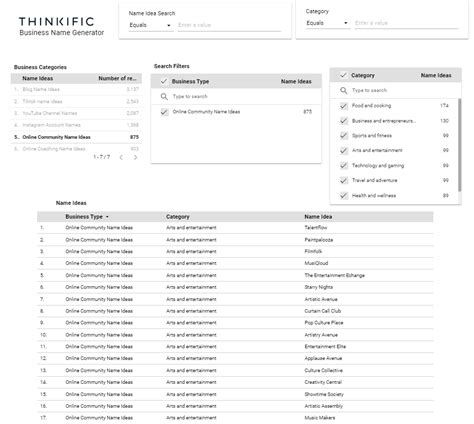The width and height of the screenshot is (474, 424).
Task: Click the sort arrow next to Business Type column
Action: pyautogui.click(x=107, y=217)
